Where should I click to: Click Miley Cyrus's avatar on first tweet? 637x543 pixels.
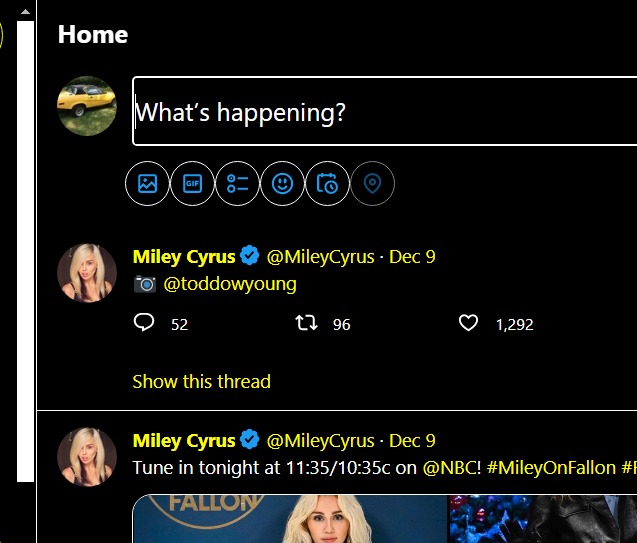coord(86,272)
